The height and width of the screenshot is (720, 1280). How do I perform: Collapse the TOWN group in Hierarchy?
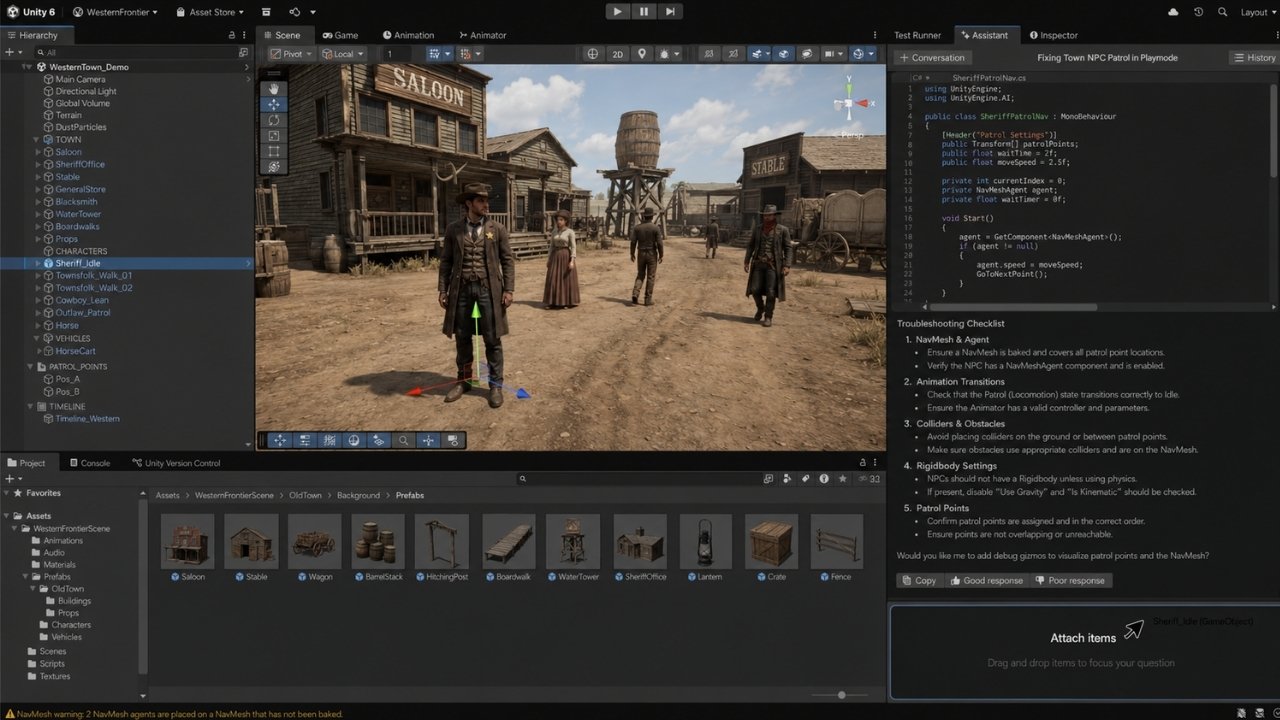click(36, 140)
